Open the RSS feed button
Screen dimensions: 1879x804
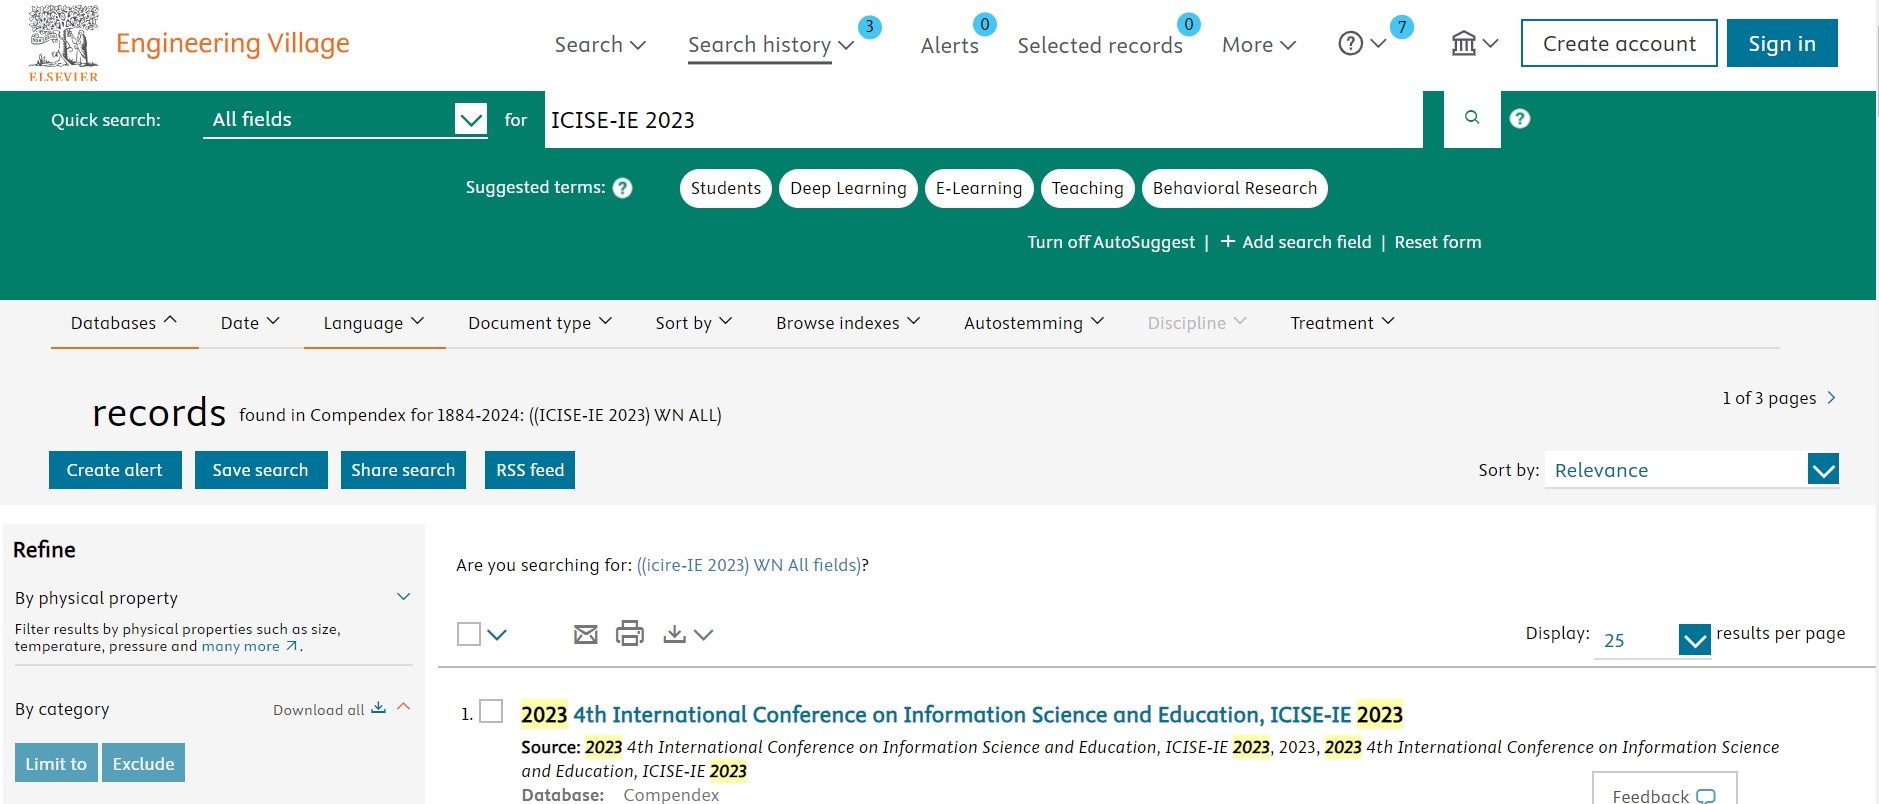click(530, 470)
